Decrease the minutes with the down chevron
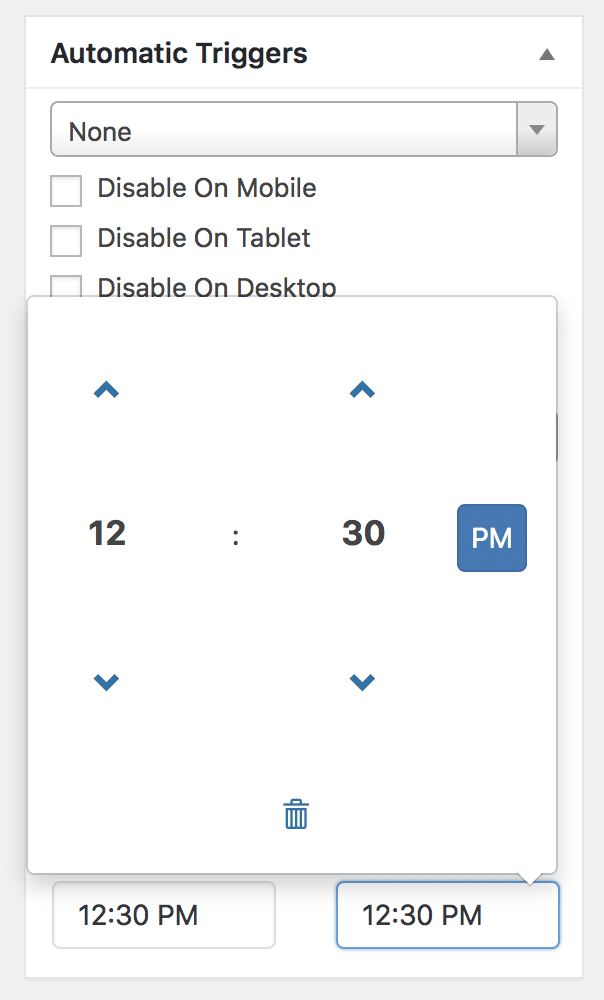The height and width of the screenshot is (1000, 604). tap(362, 682)
